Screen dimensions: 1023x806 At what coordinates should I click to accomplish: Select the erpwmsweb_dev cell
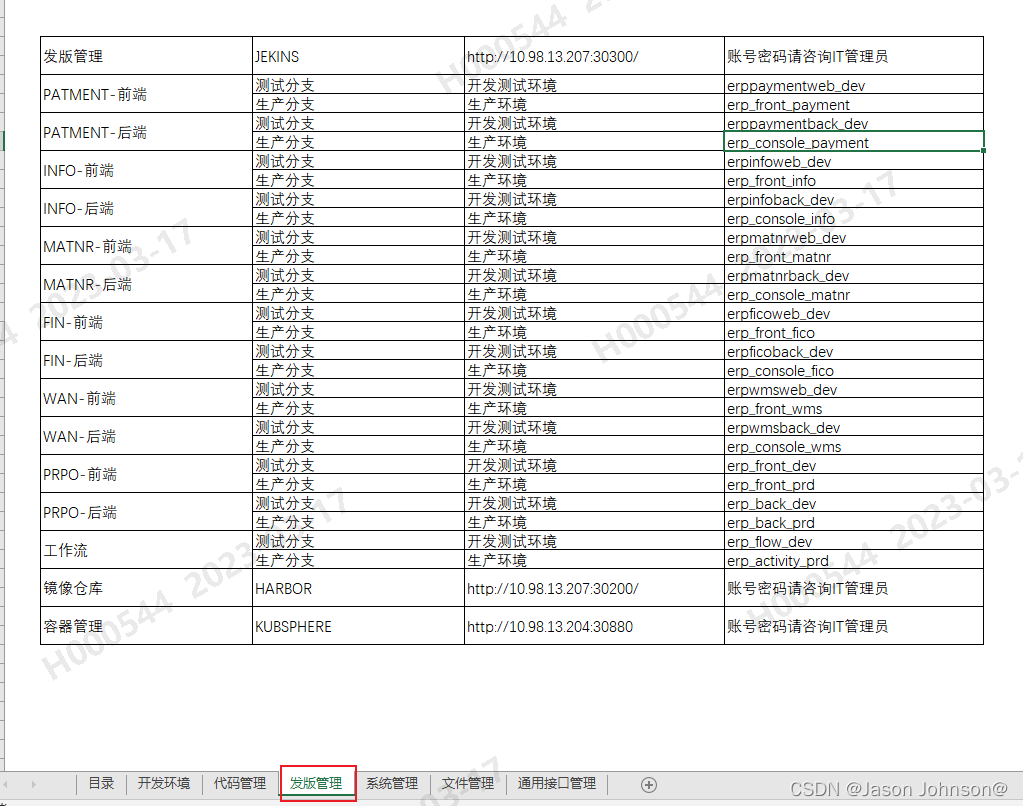tap(854, 388)
